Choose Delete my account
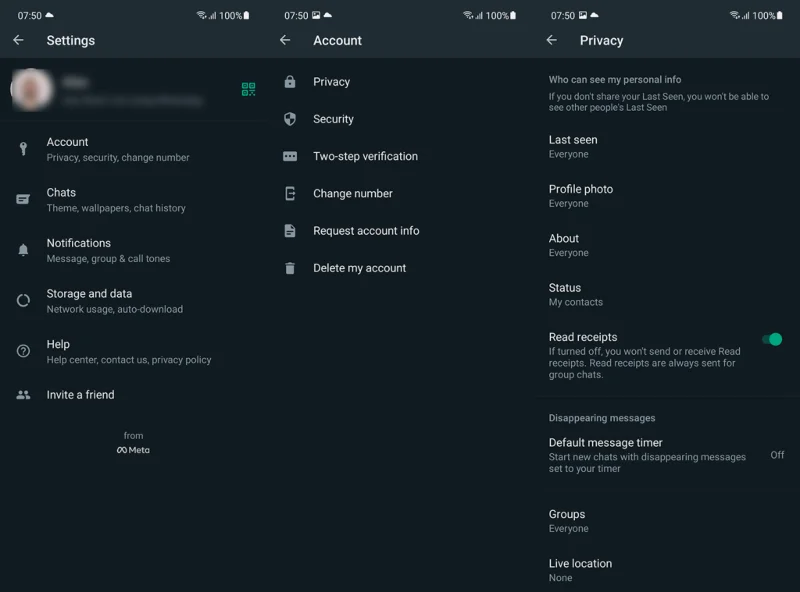 400,268
